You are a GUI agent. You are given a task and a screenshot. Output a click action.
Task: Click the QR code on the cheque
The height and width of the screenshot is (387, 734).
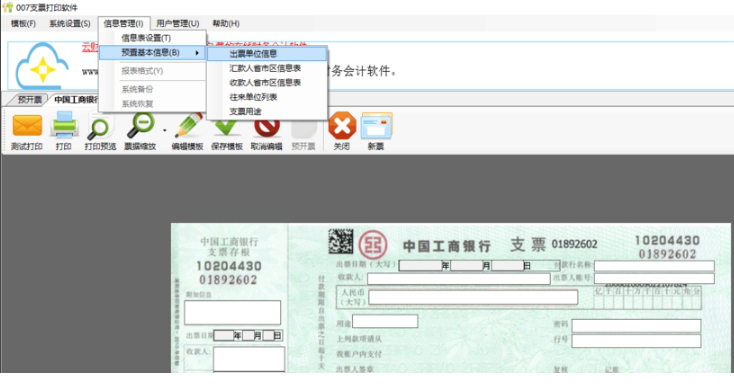click(x=340, y=241)
